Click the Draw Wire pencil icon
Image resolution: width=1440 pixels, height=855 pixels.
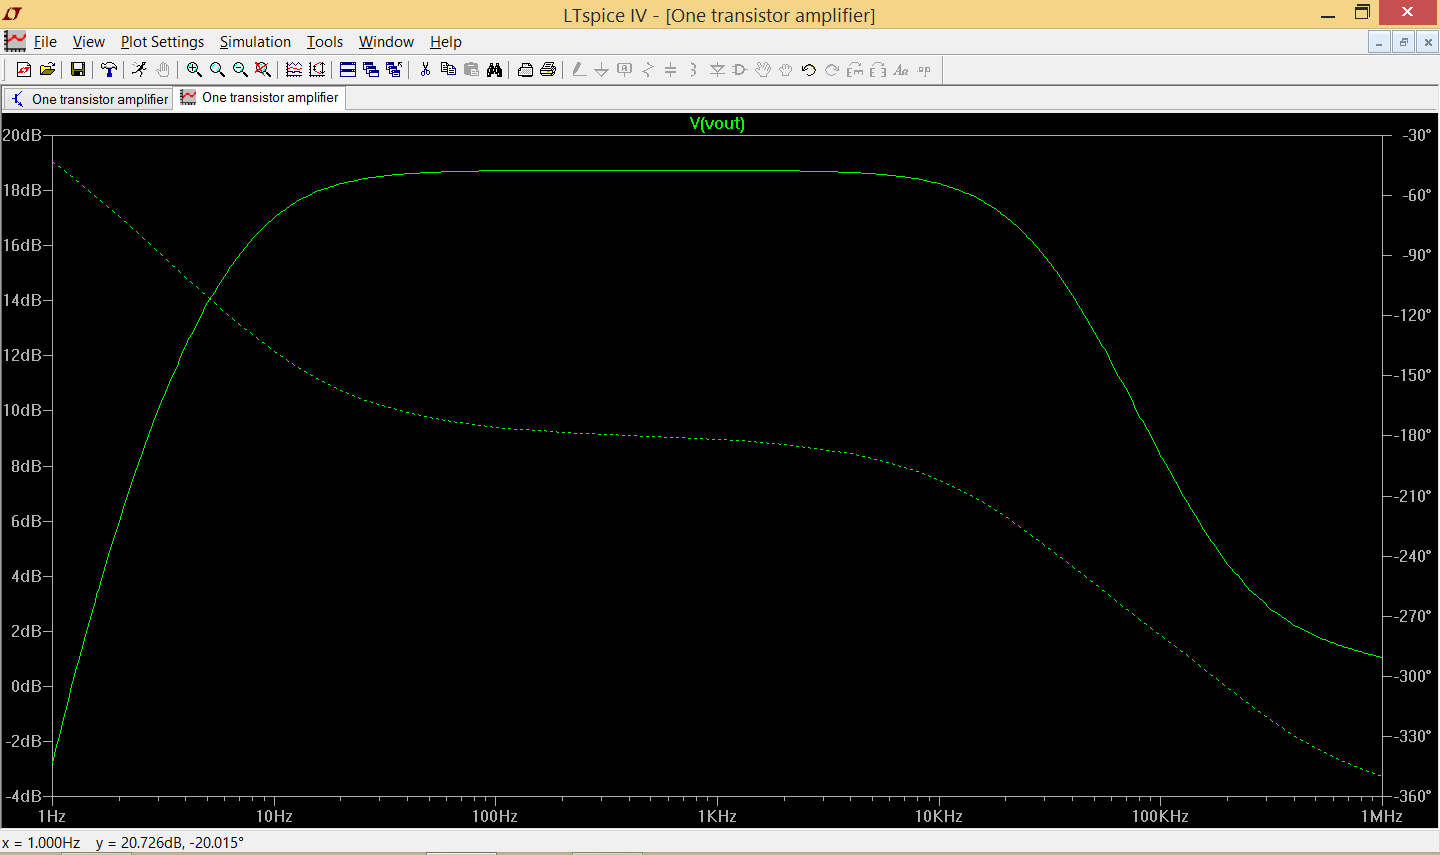[579, 69]
